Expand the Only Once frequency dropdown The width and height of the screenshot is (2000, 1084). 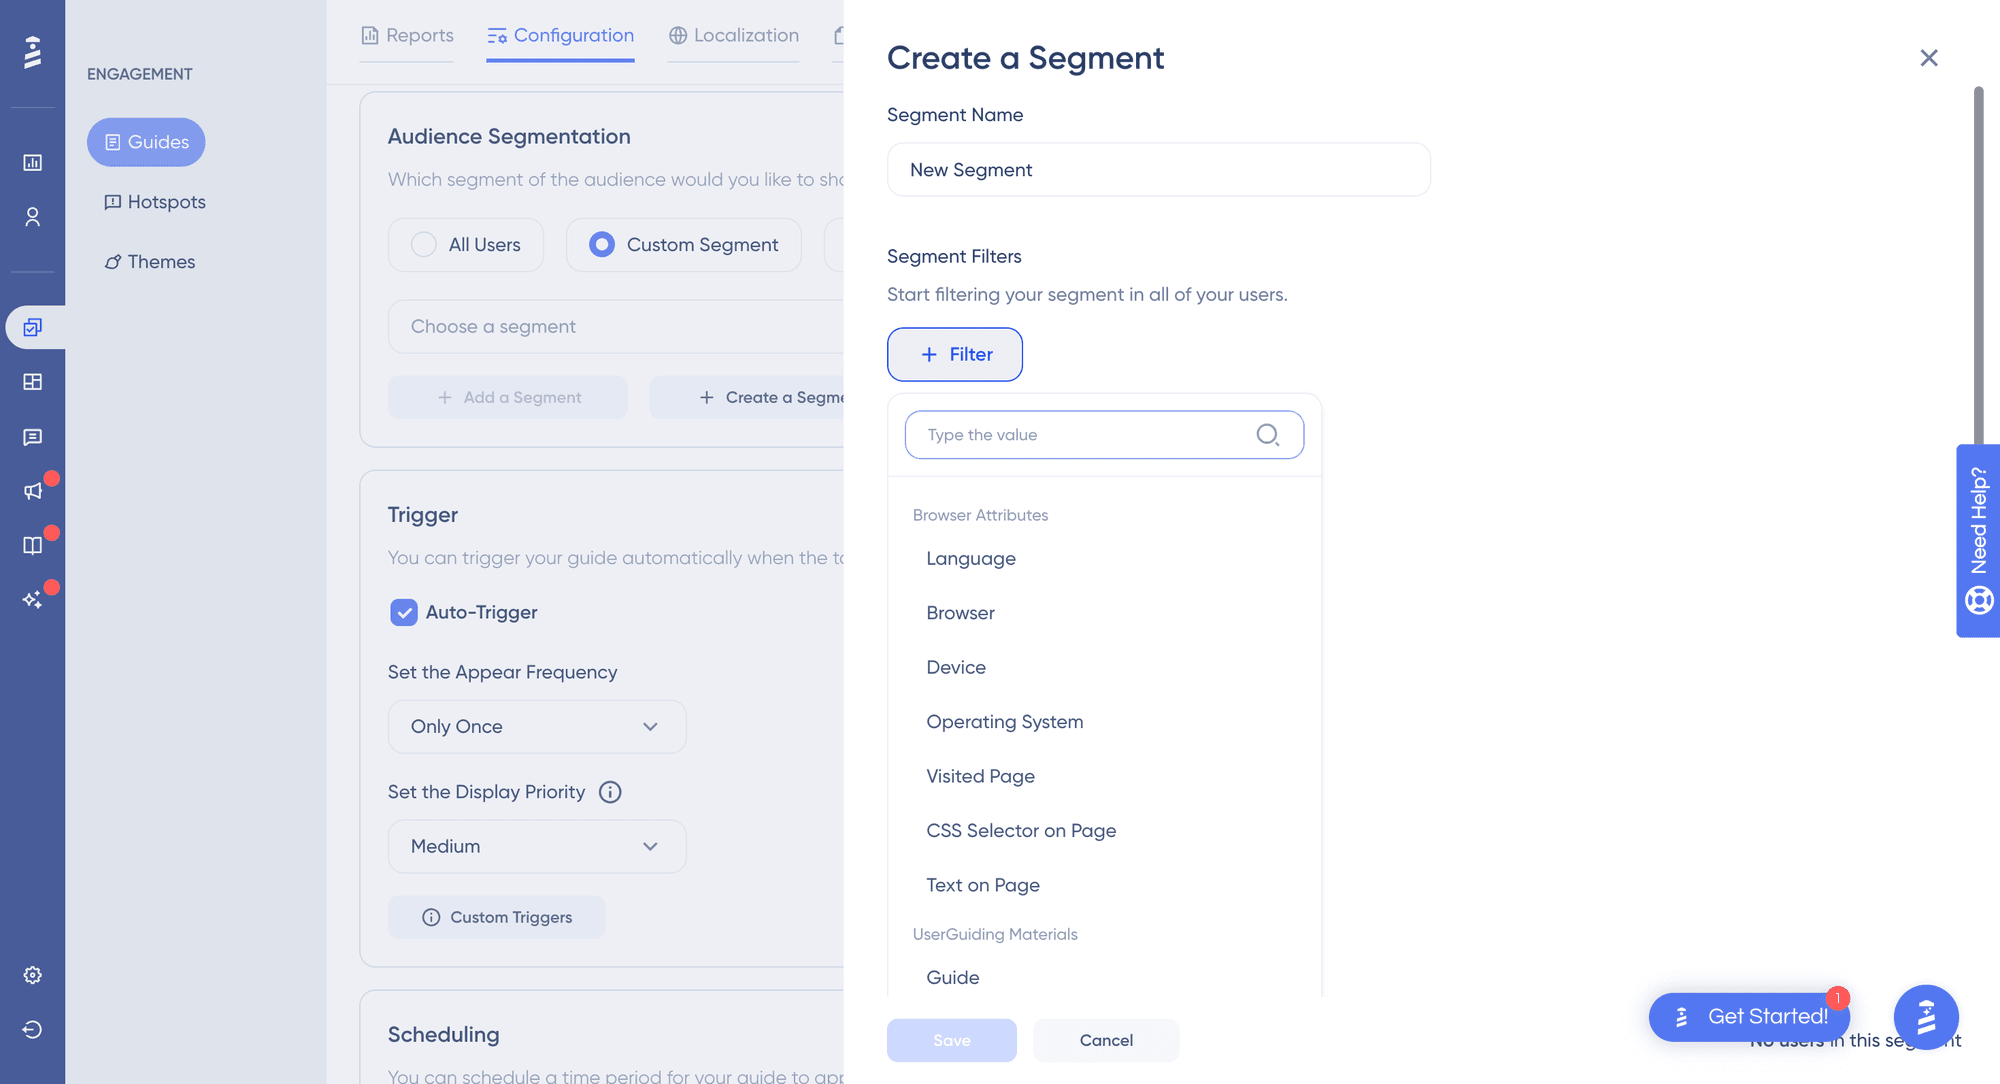(x=537, y=727)
